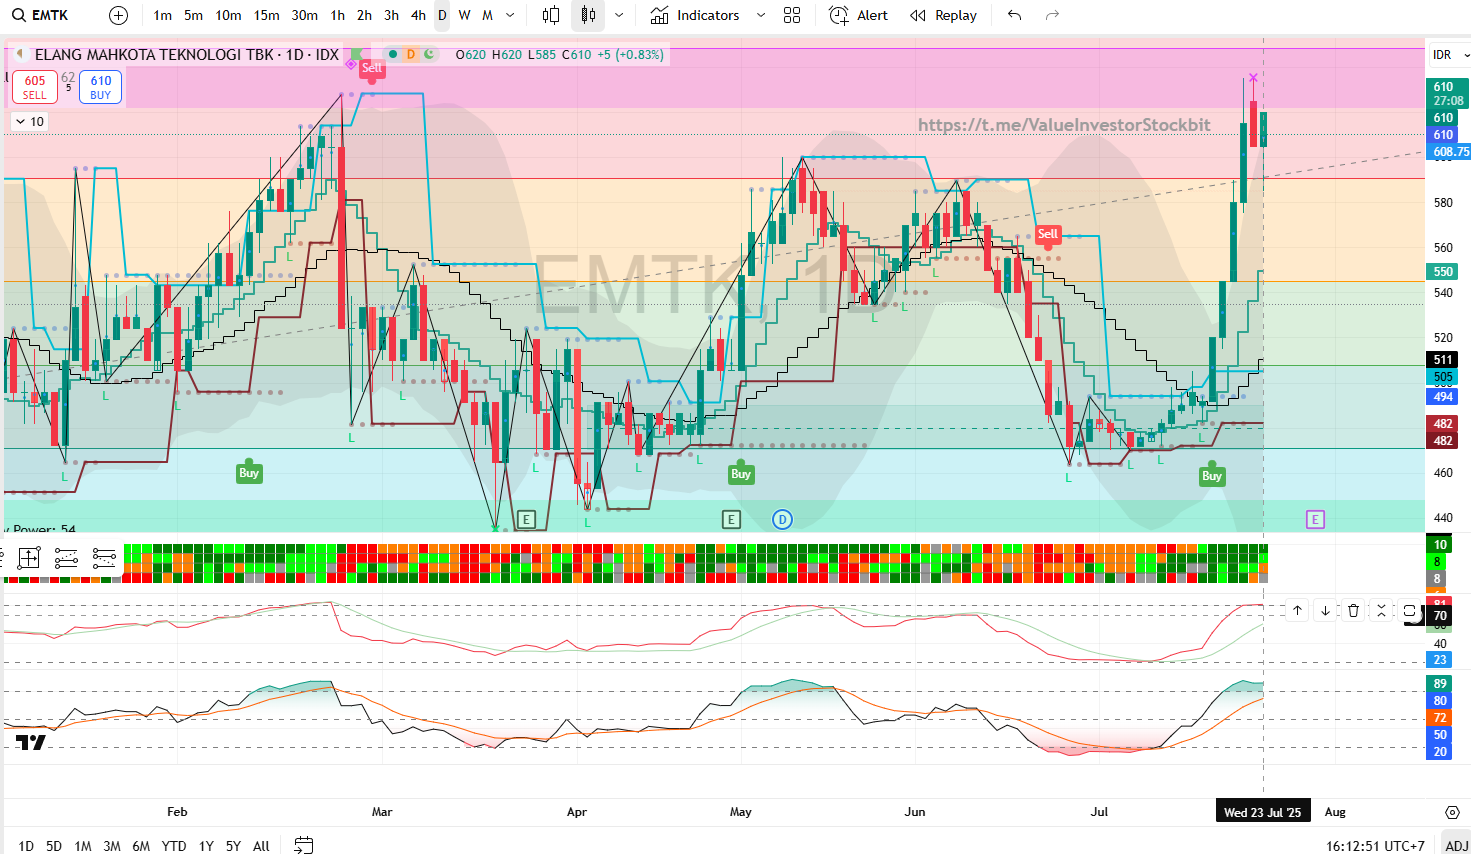The image size is (1471, 854).
Task: Select the D daily timeframe
Action: 442,15
